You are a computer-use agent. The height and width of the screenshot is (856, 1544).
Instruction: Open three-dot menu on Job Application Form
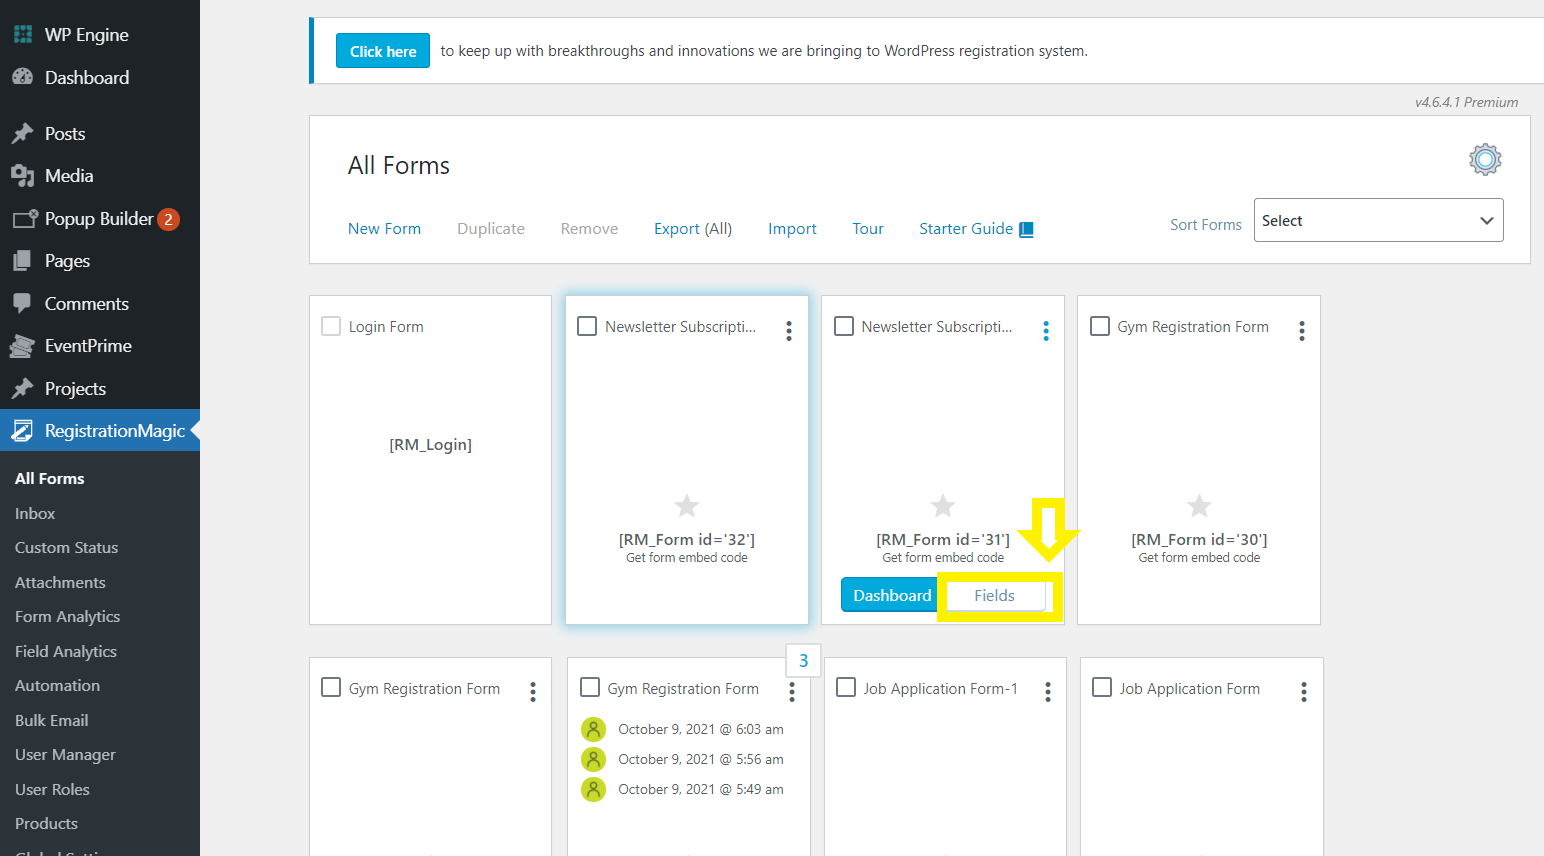tap(1304, 692)
